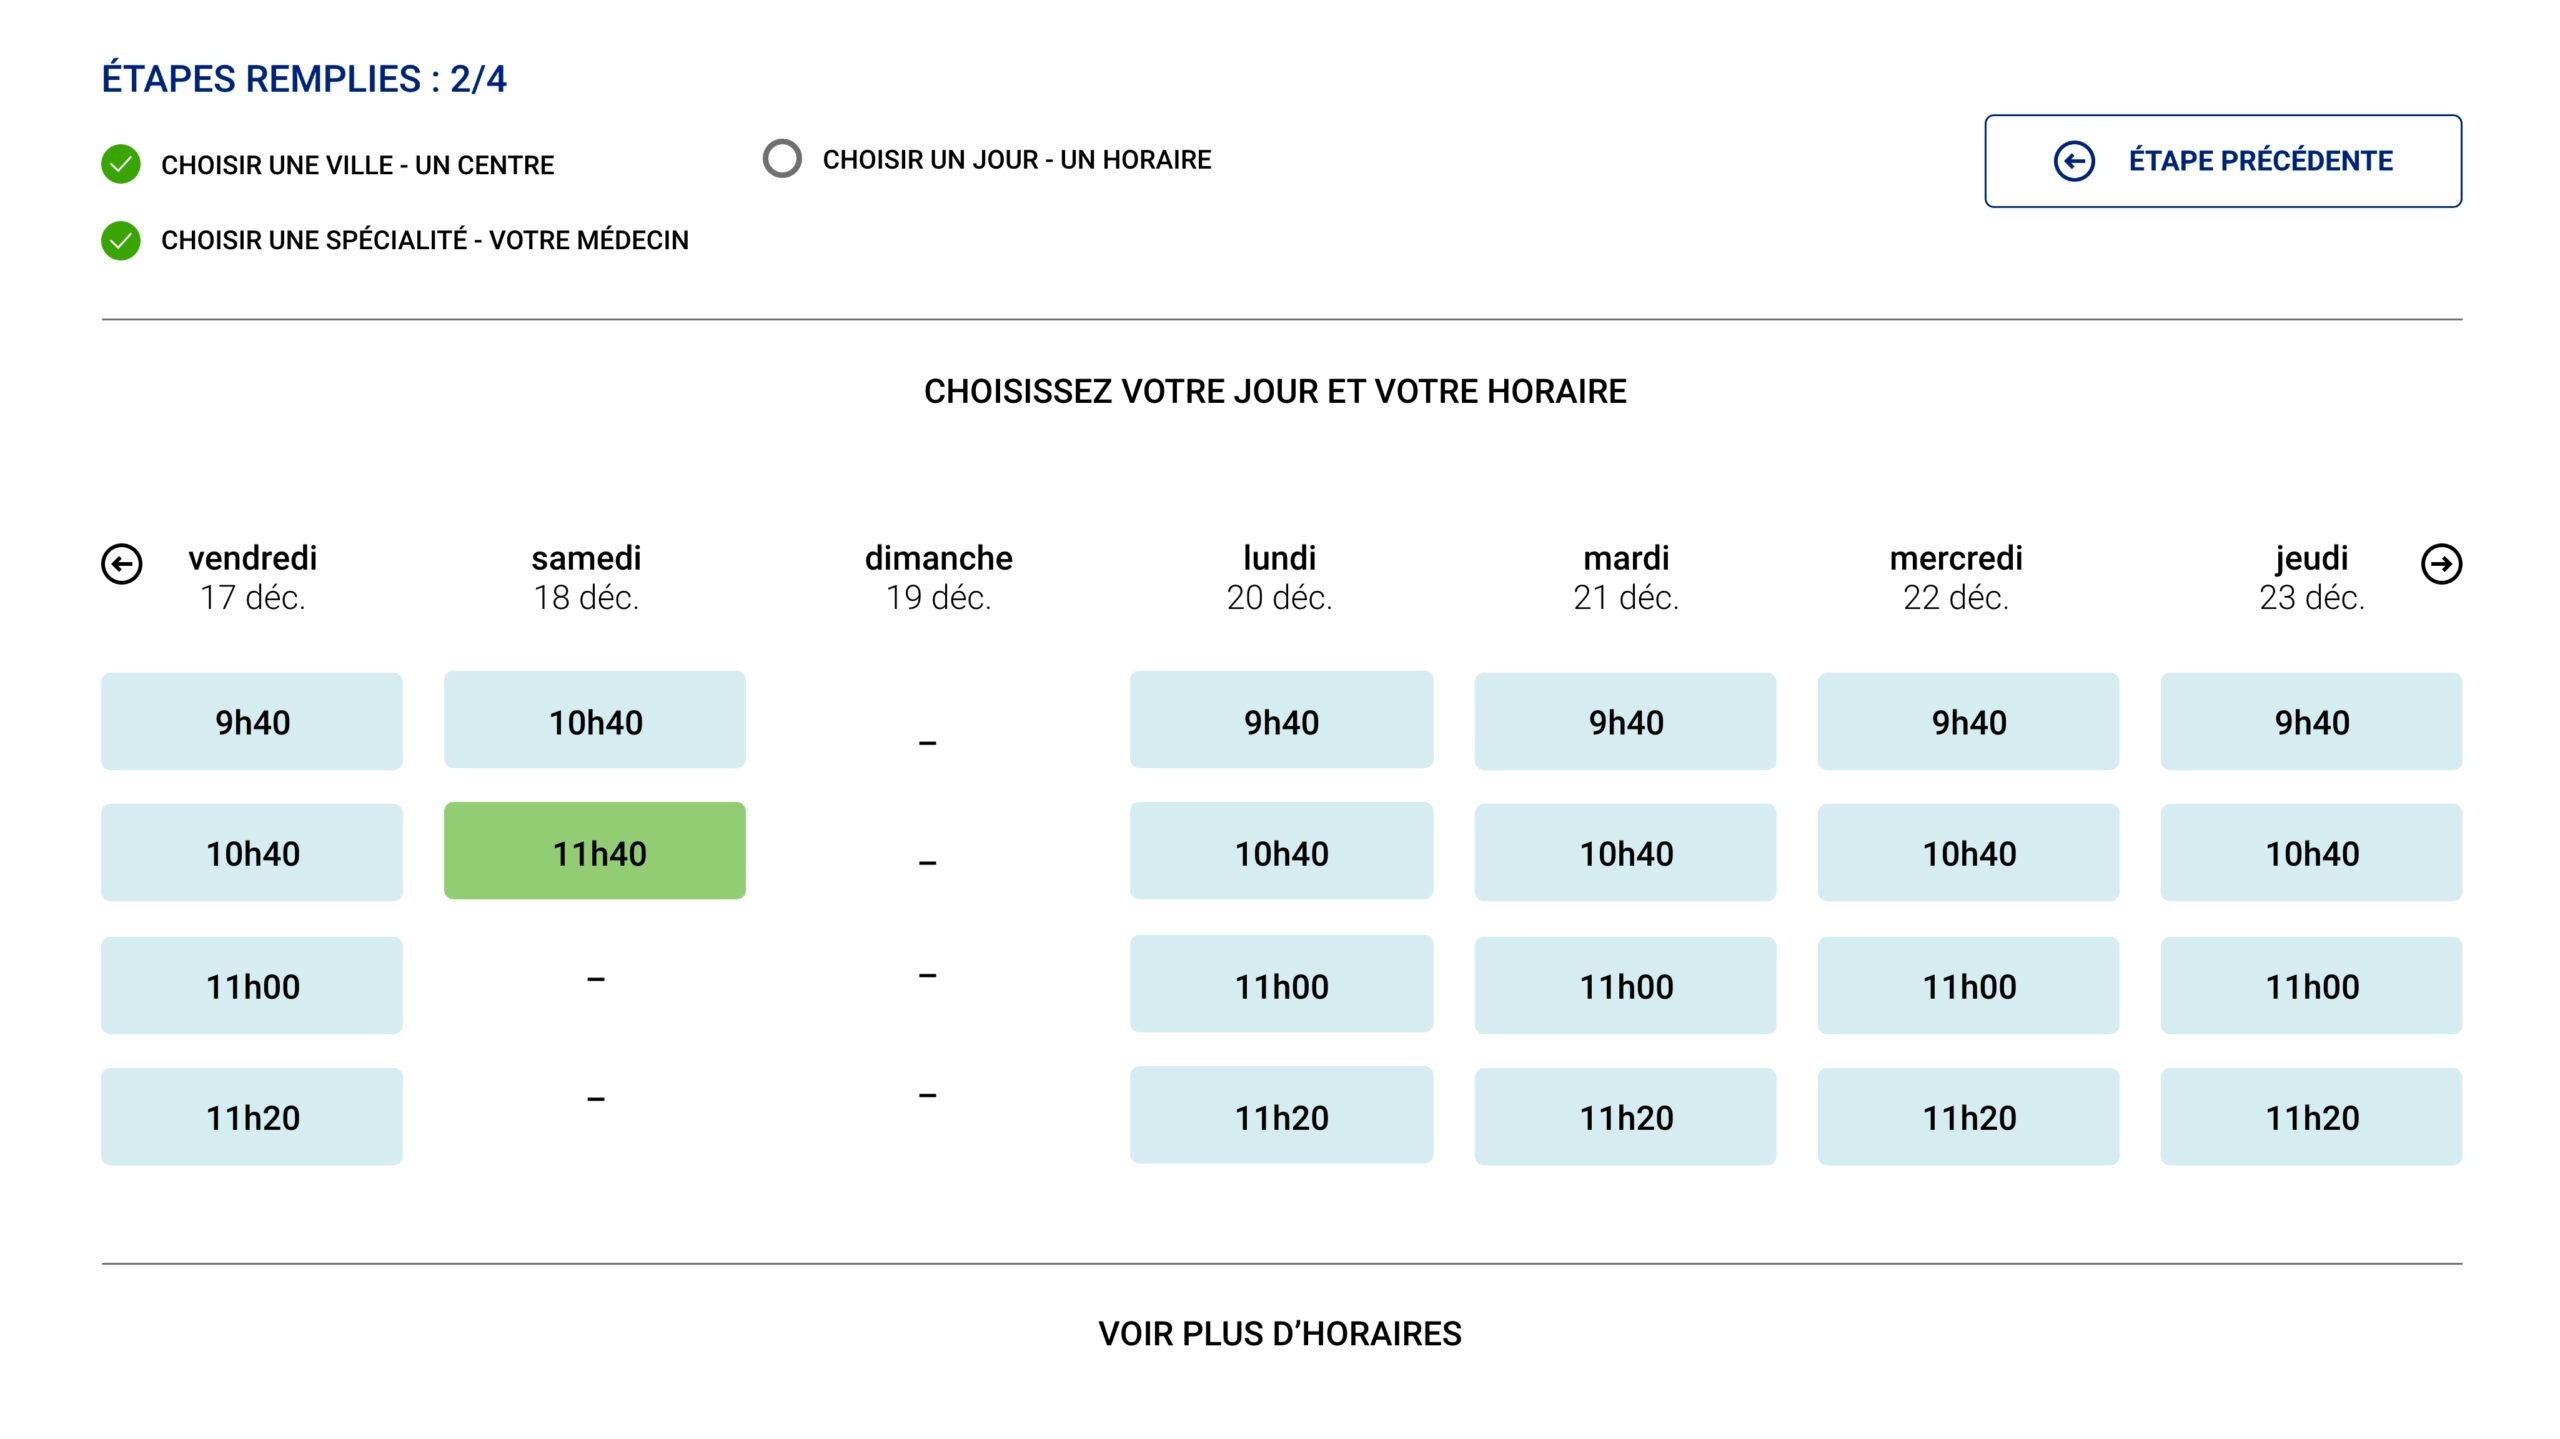The width and height of the screenshot is (2560, 1439).
Task: Choose 9h40 on vendredi 17 déc.
Action: click(252, 722)
